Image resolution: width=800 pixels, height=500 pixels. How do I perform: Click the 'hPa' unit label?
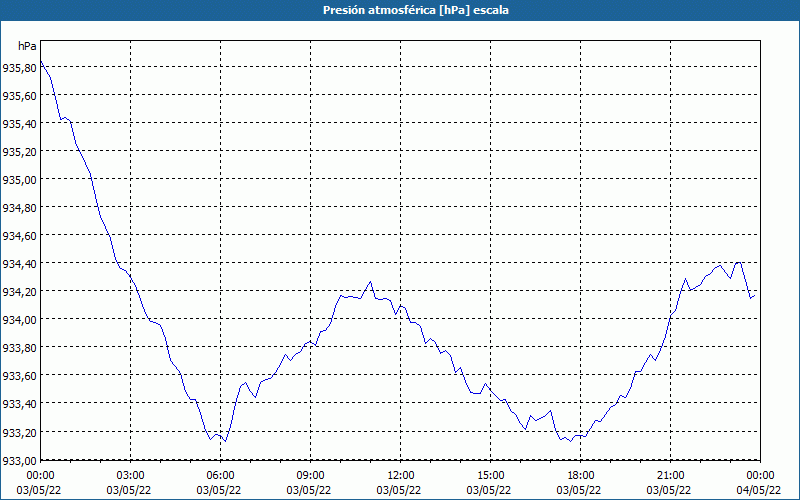[27, 46]
